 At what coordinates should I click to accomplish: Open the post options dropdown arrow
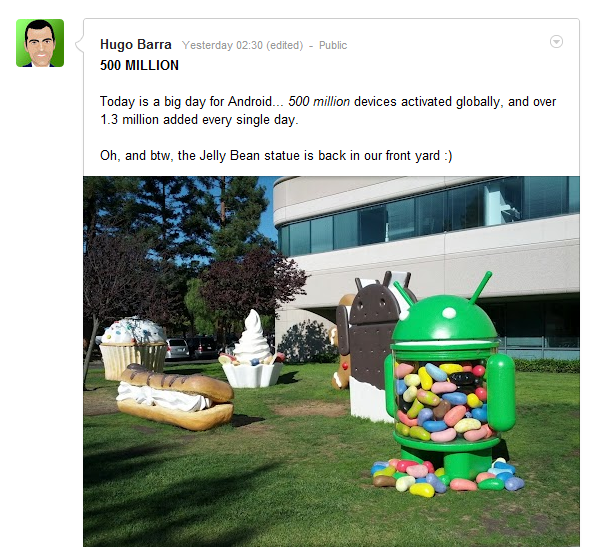point(556,41)
